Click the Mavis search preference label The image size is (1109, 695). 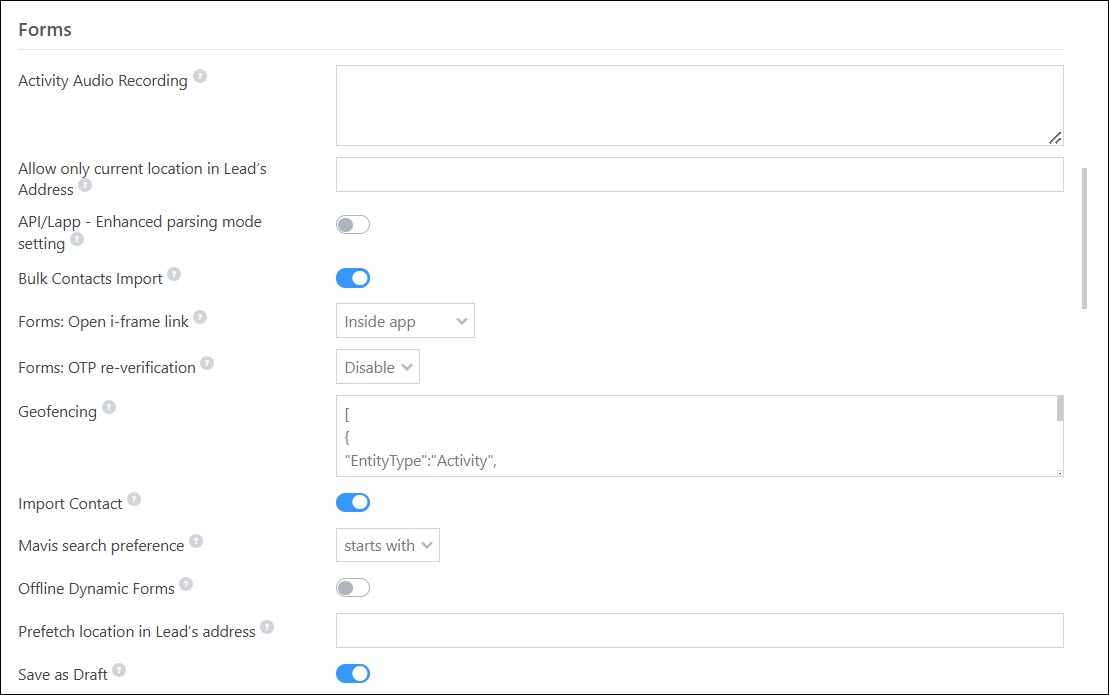point(101,546)
